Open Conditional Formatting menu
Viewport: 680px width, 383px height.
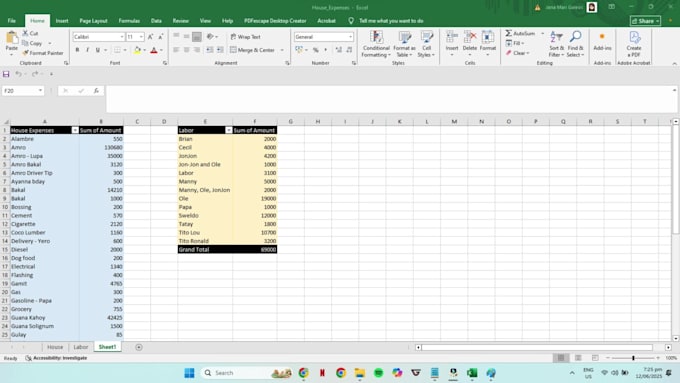pyautogui.click(x=376, y=44)
